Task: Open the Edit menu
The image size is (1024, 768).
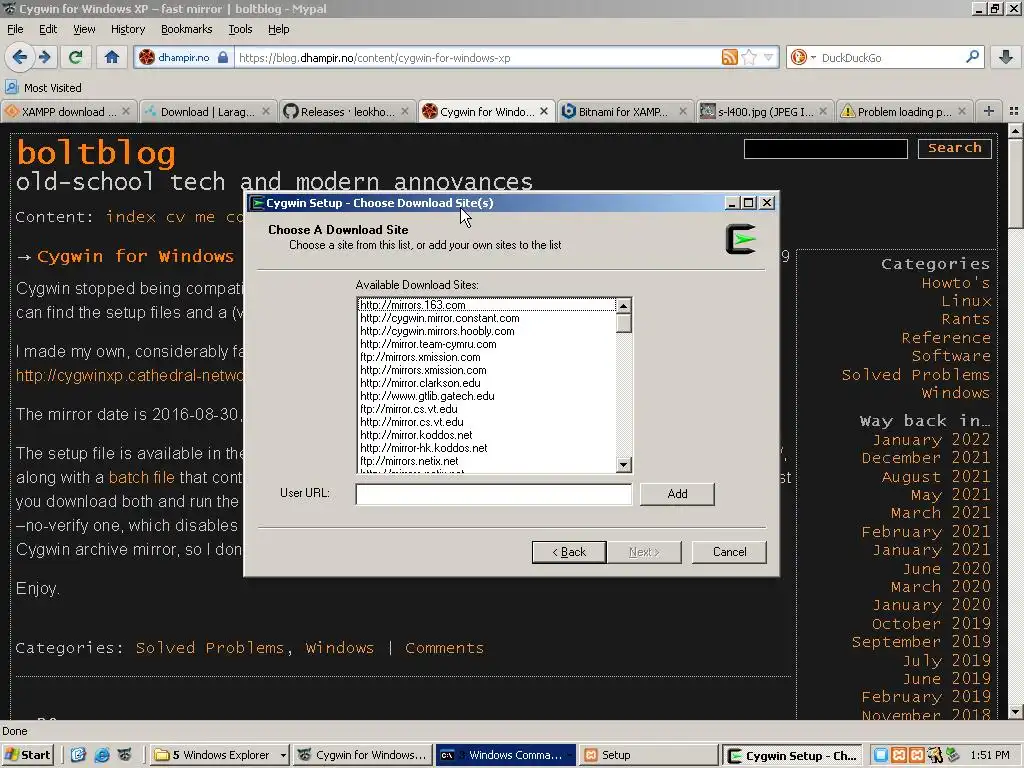Action: 48,29
